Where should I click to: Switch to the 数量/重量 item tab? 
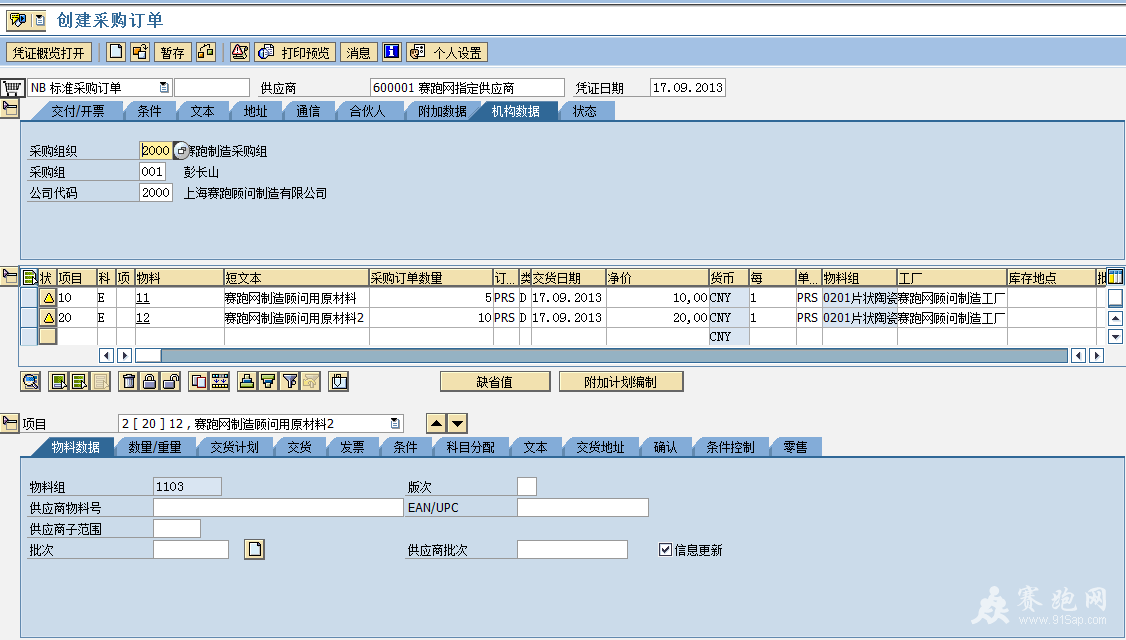[x=155, y=447]
